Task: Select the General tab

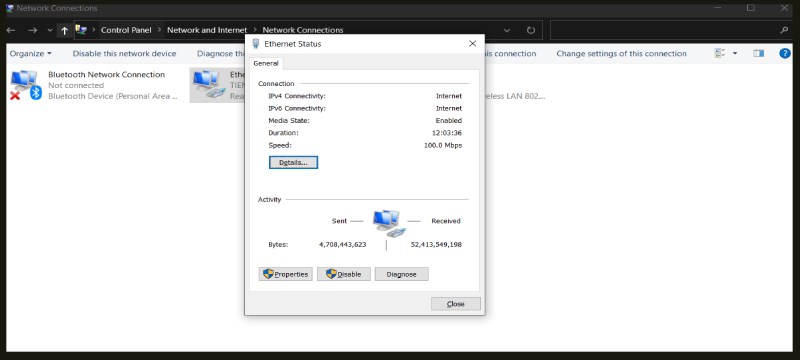Action: pyautogui.click(x=266, y=63)
